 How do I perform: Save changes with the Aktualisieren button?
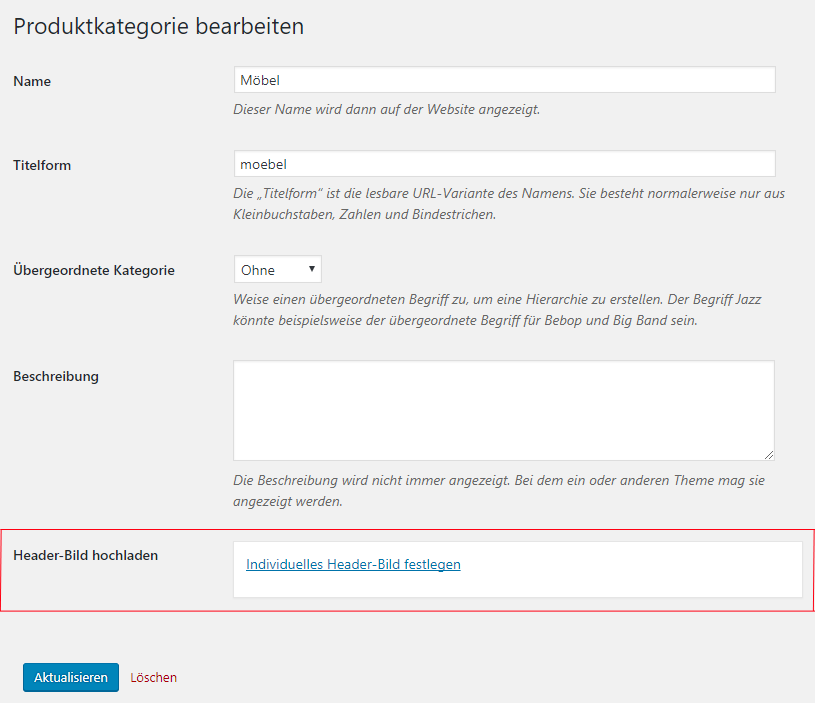(71, 677)
